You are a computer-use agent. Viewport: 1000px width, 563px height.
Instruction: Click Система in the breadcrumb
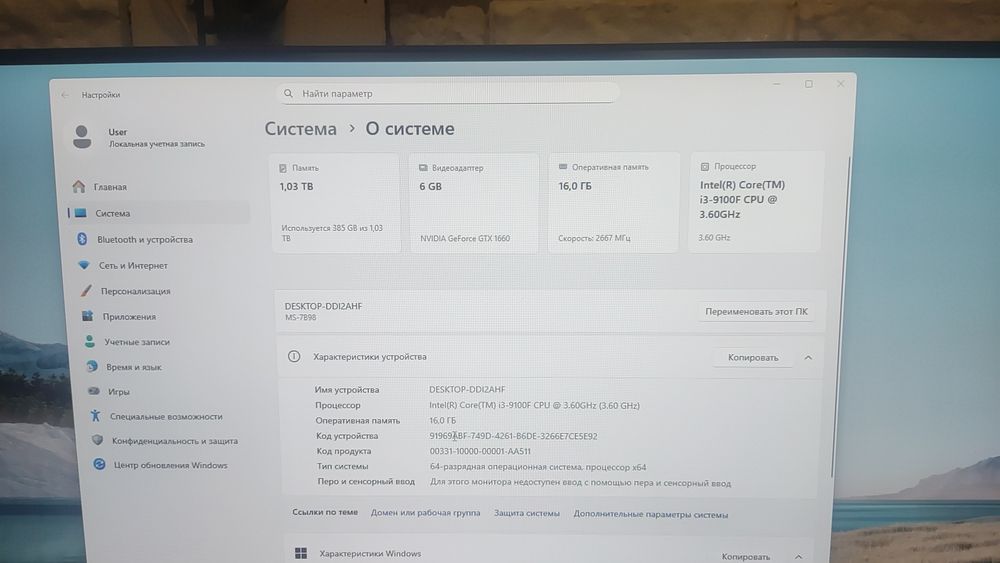pyautogui.click(x=300, y=129)
